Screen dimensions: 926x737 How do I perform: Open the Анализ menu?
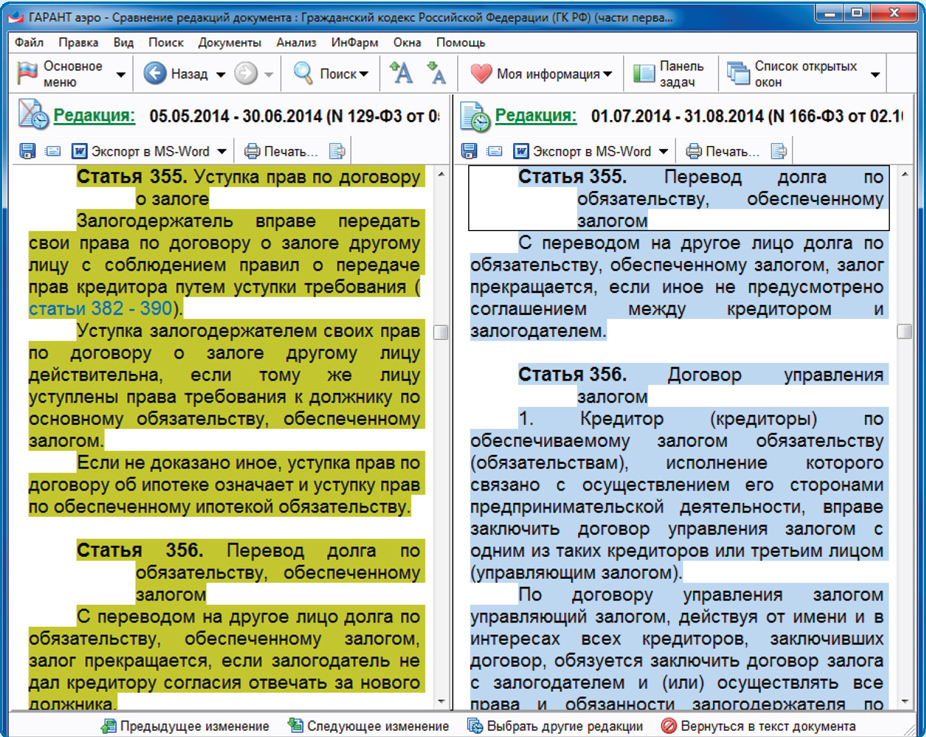(296, 43)
